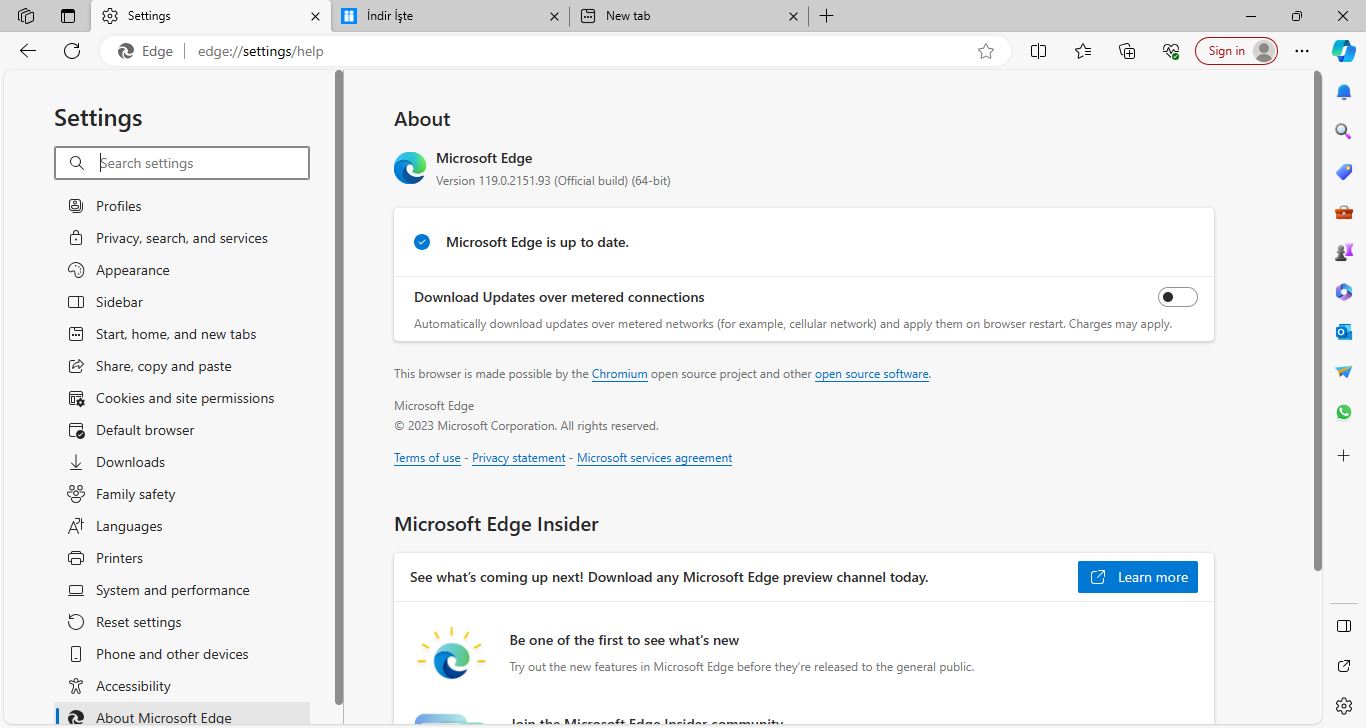Open the Games chess piece sidebar icon
Image resolution: width=1366 pixels, height=728 pixels.
click(1344, 252)
